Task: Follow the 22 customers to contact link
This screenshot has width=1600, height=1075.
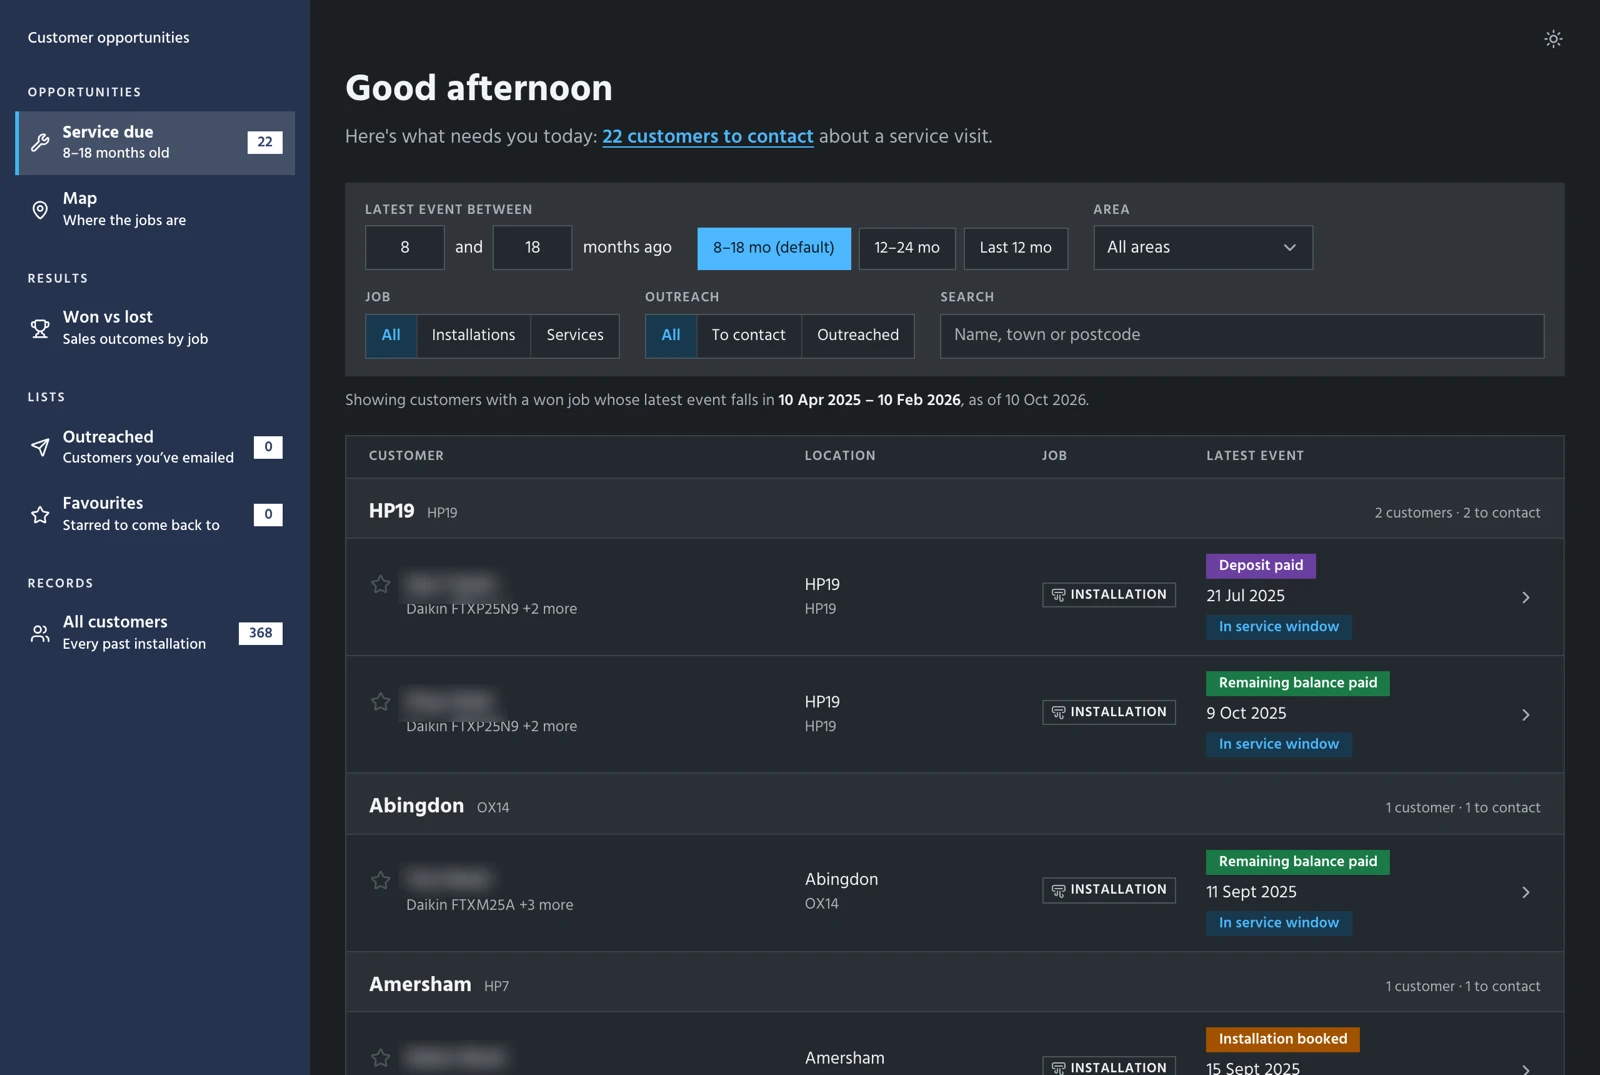Action: [x=707, y=136]
